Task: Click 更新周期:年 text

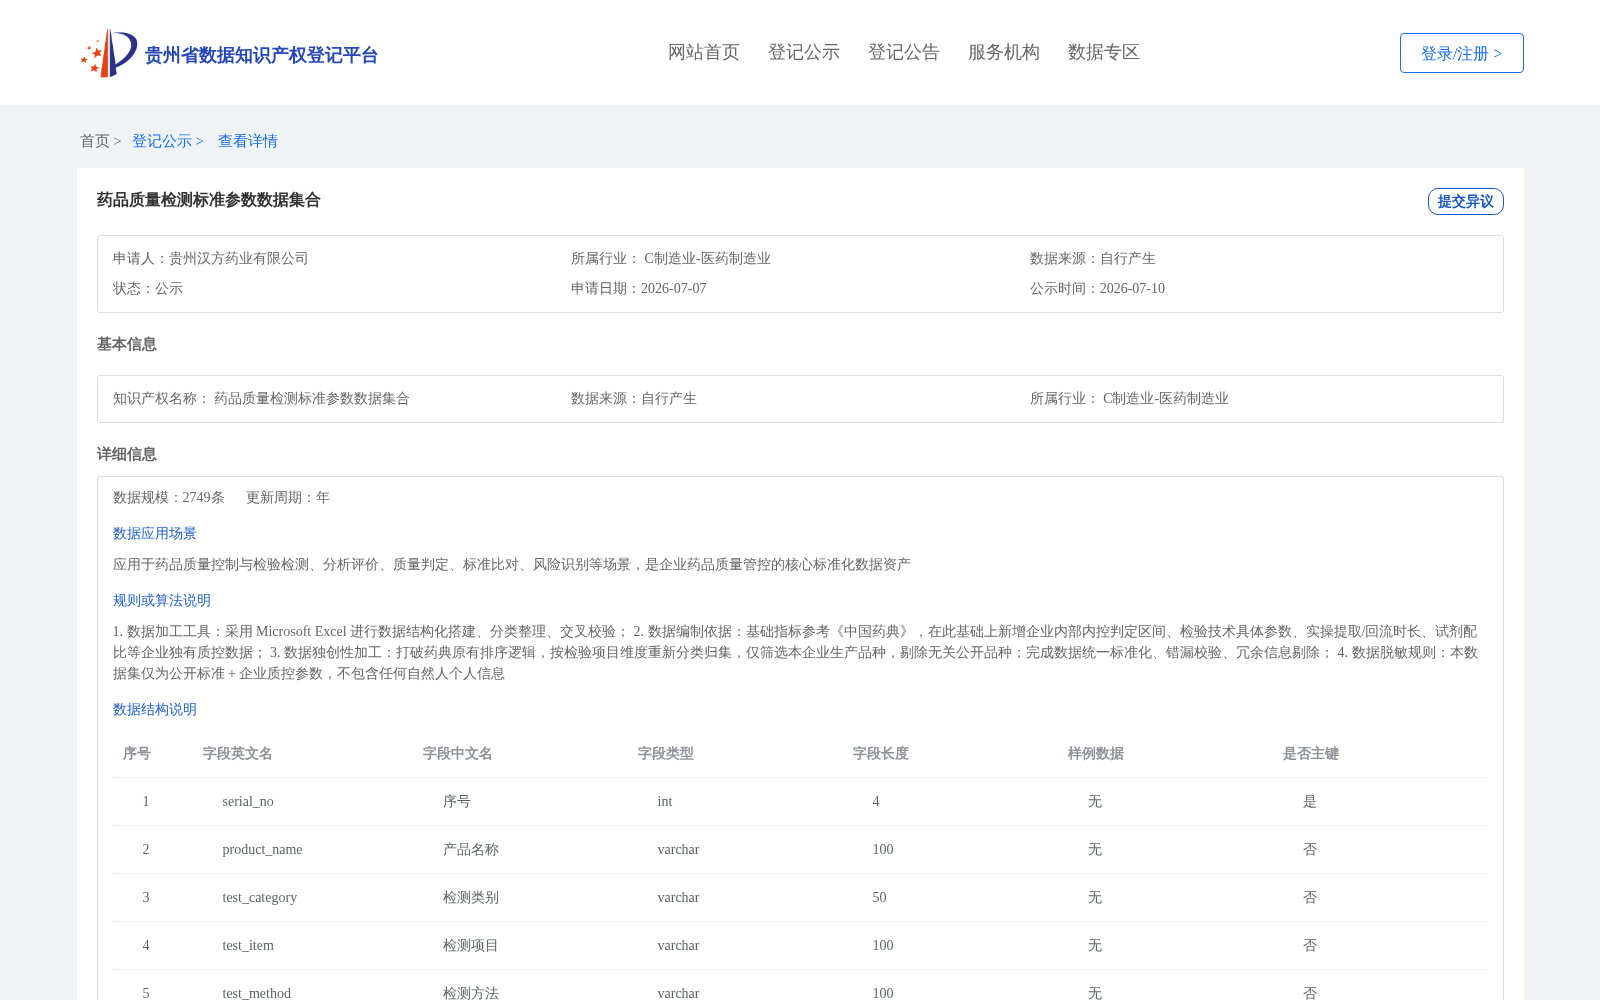Action: [288, 497]
